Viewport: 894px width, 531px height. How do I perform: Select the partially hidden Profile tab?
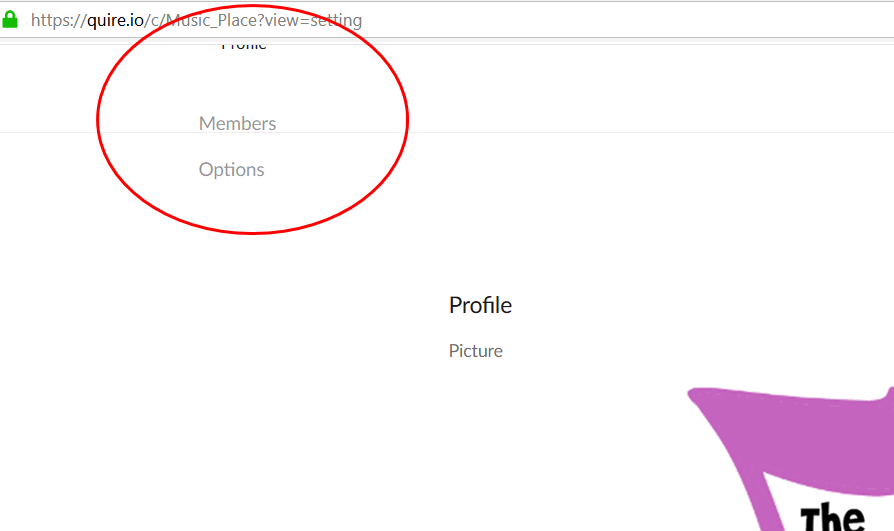coord(244,46)
